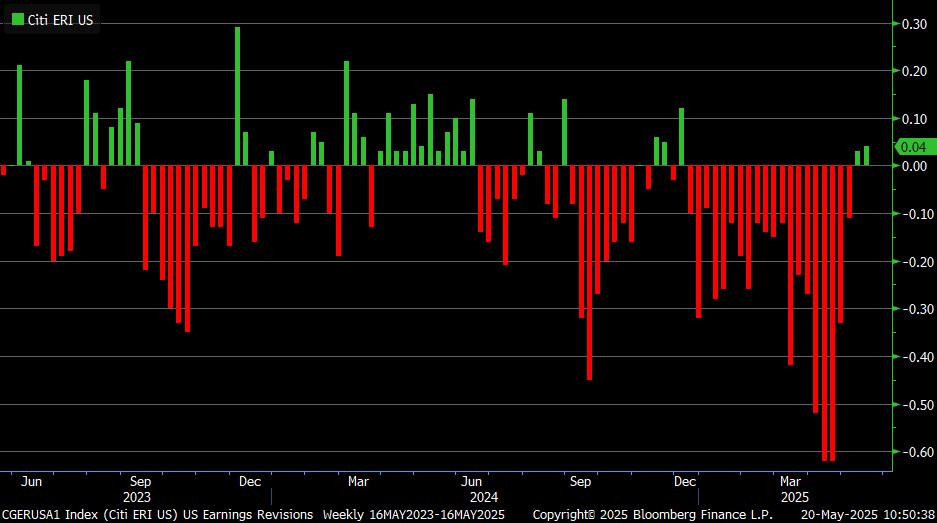The width and height of the screenshot is (937, 523).
Task: Click the Mar label above 2025
Action: 790,481
